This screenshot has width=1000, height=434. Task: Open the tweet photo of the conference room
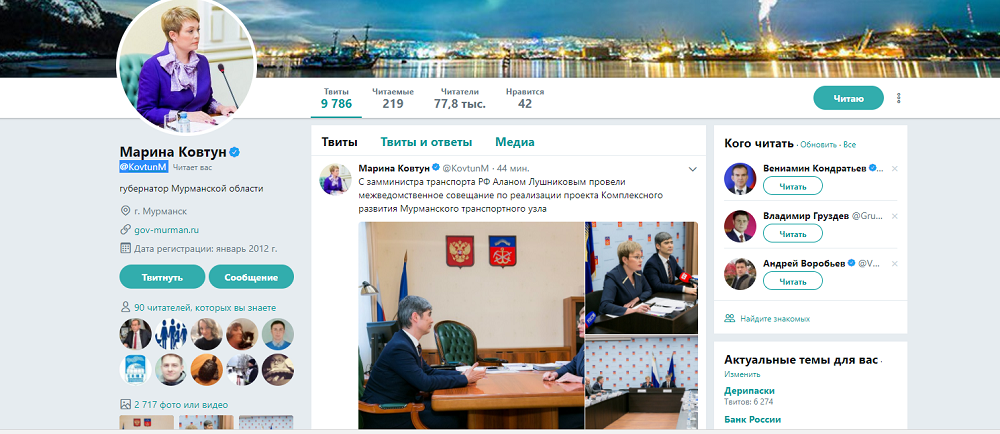tap(642, 382)
